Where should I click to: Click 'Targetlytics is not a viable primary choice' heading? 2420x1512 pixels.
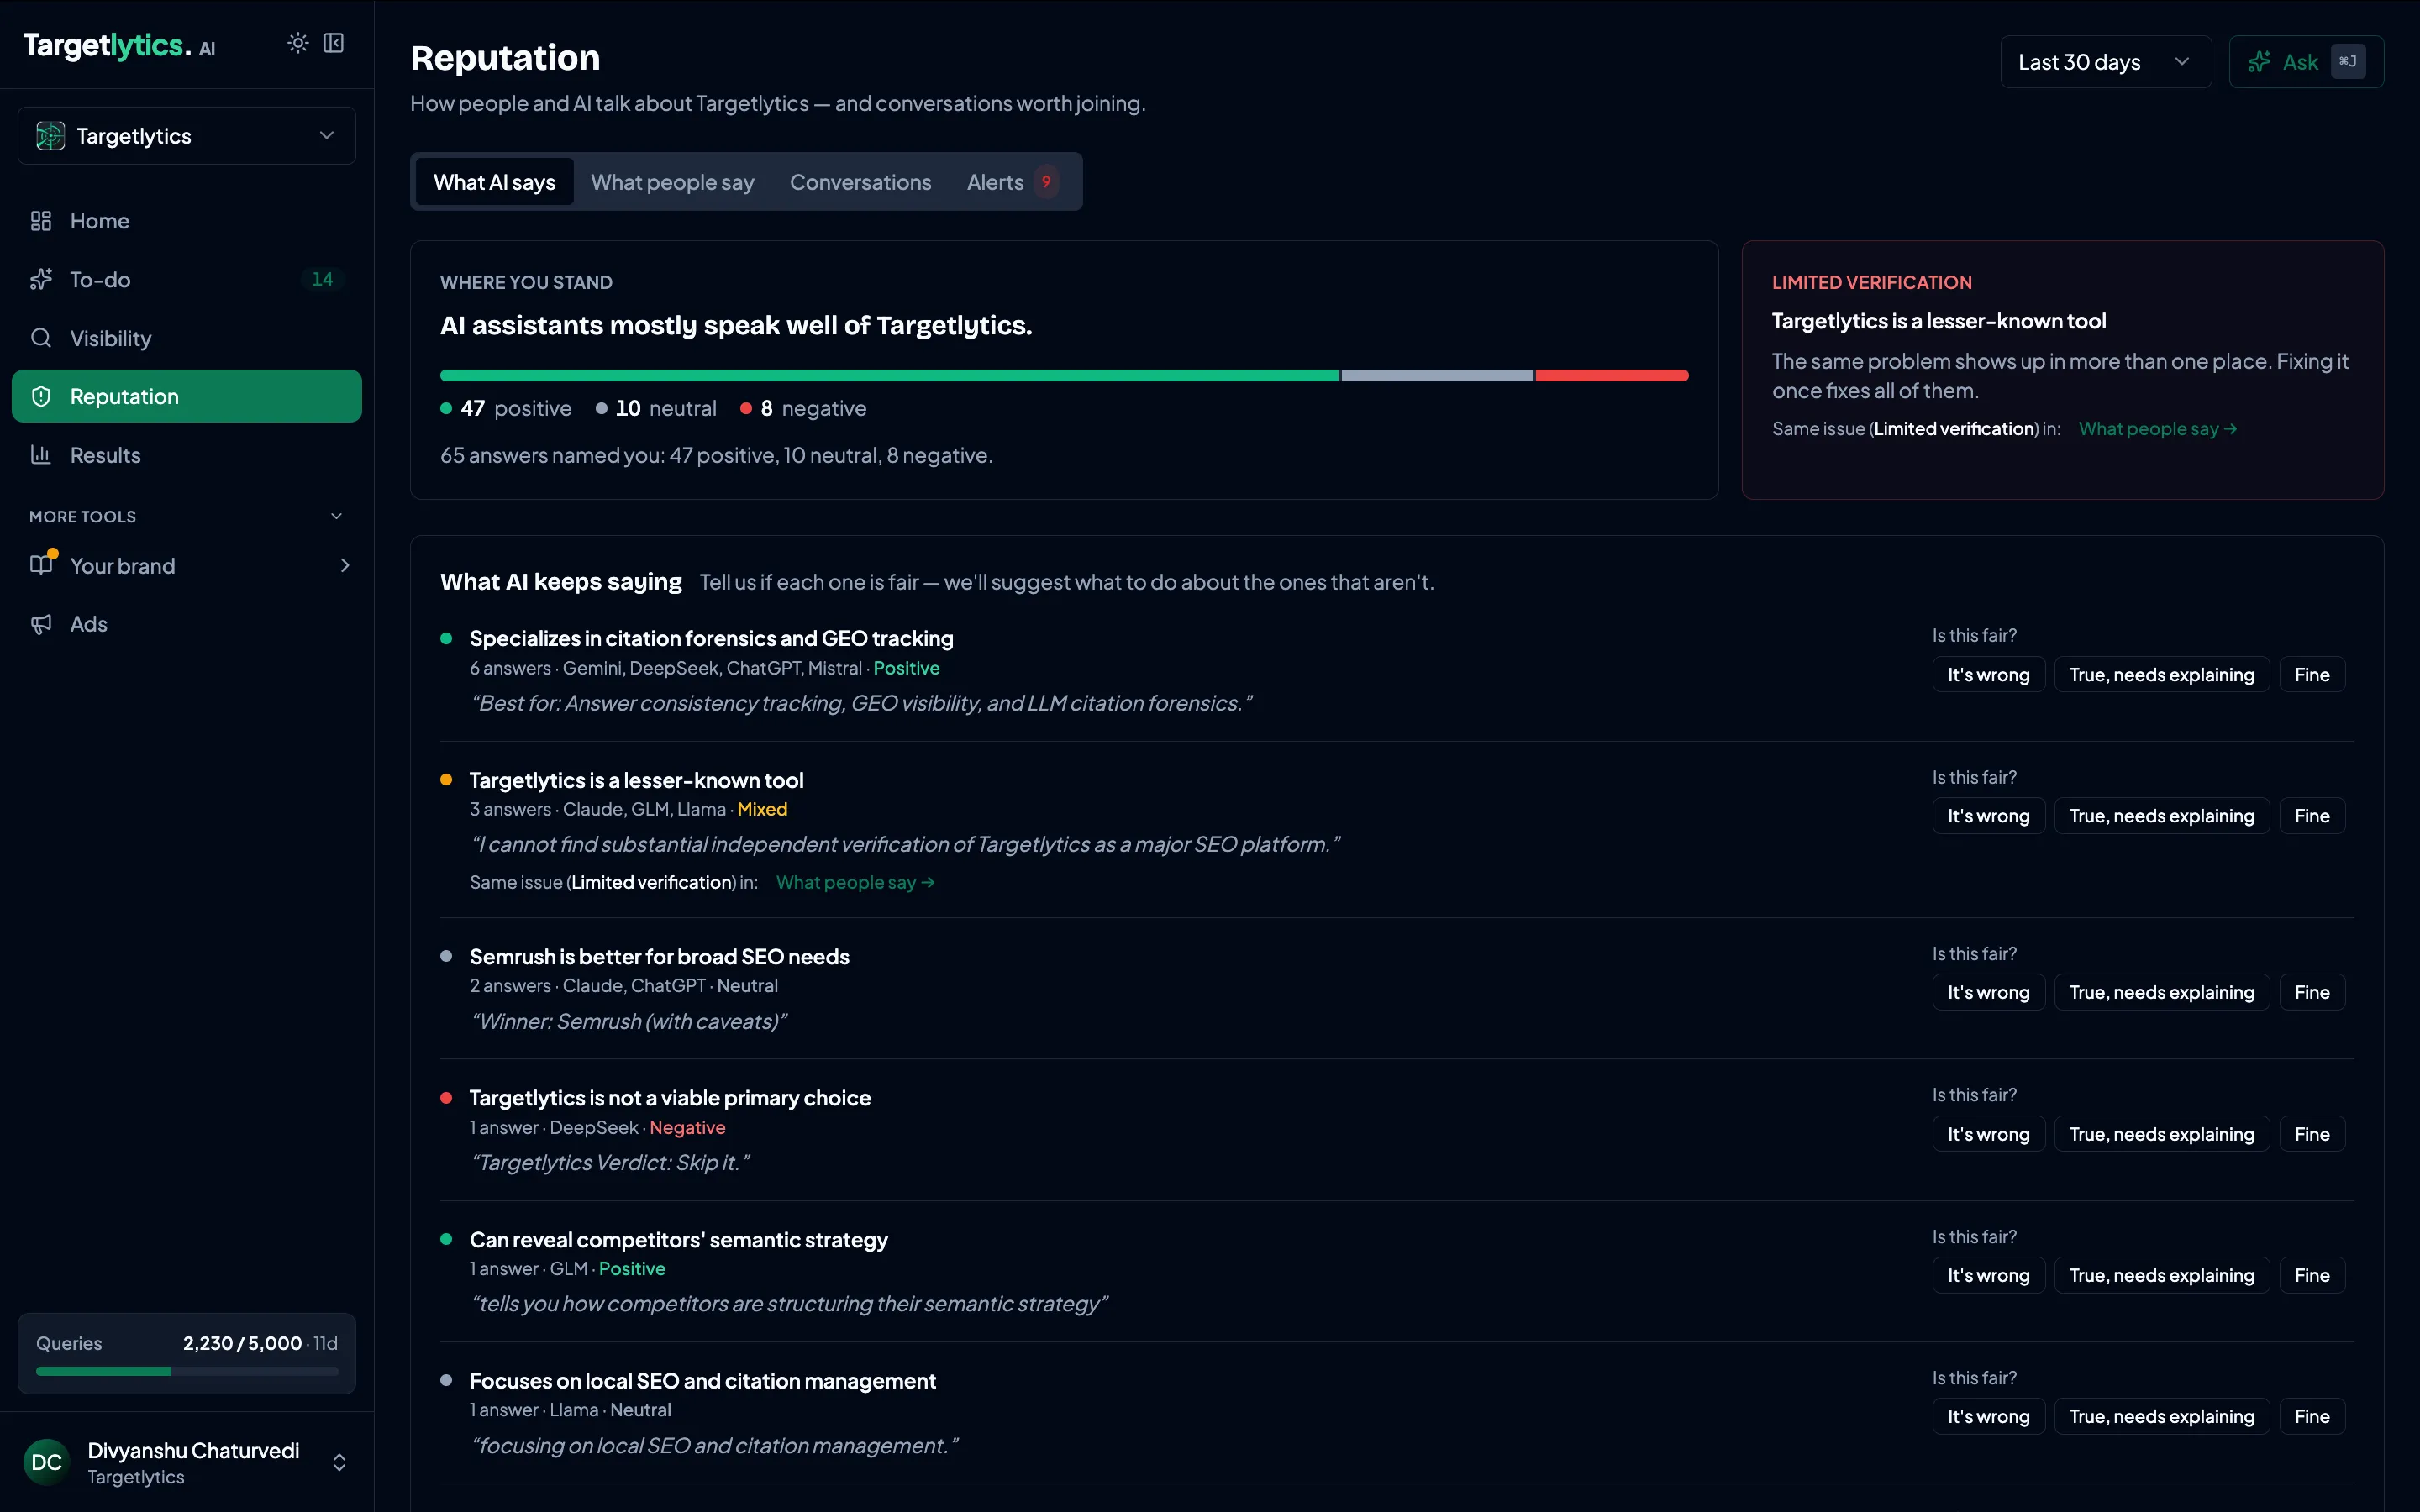[670, 1098]
